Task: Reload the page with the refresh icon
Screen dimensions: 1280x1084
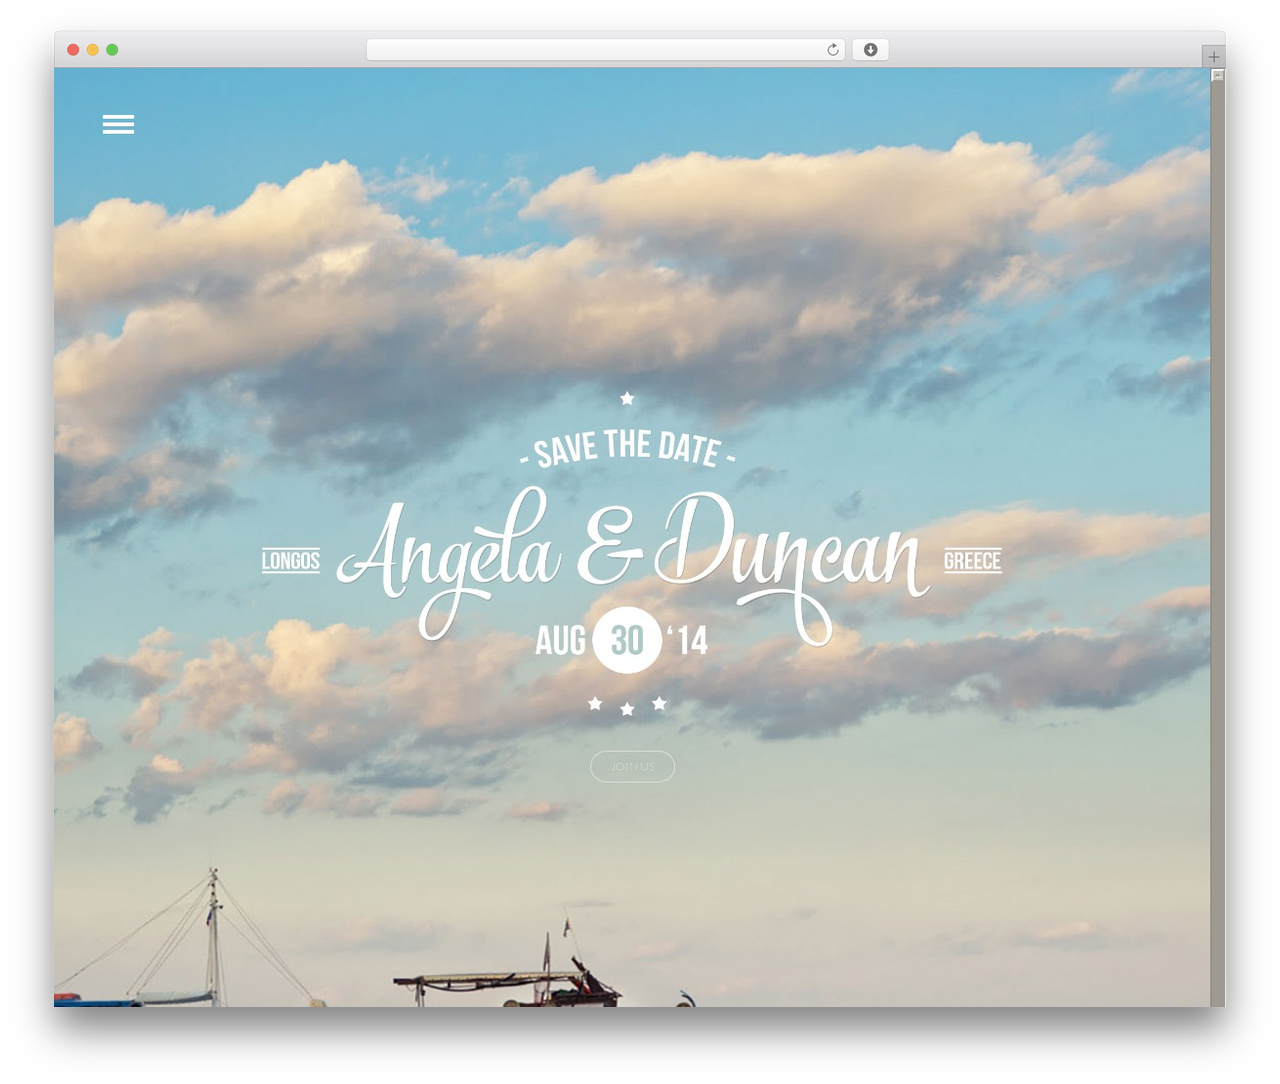Action: click(x=833, y=50)
